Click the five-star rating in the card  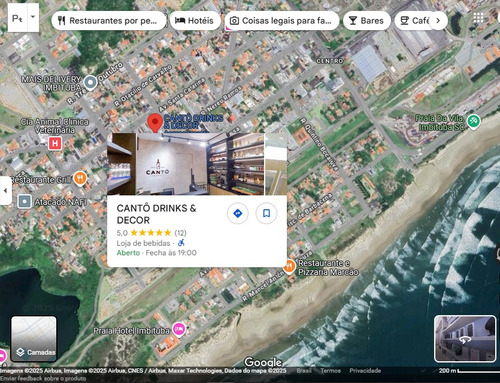(151, 233)
